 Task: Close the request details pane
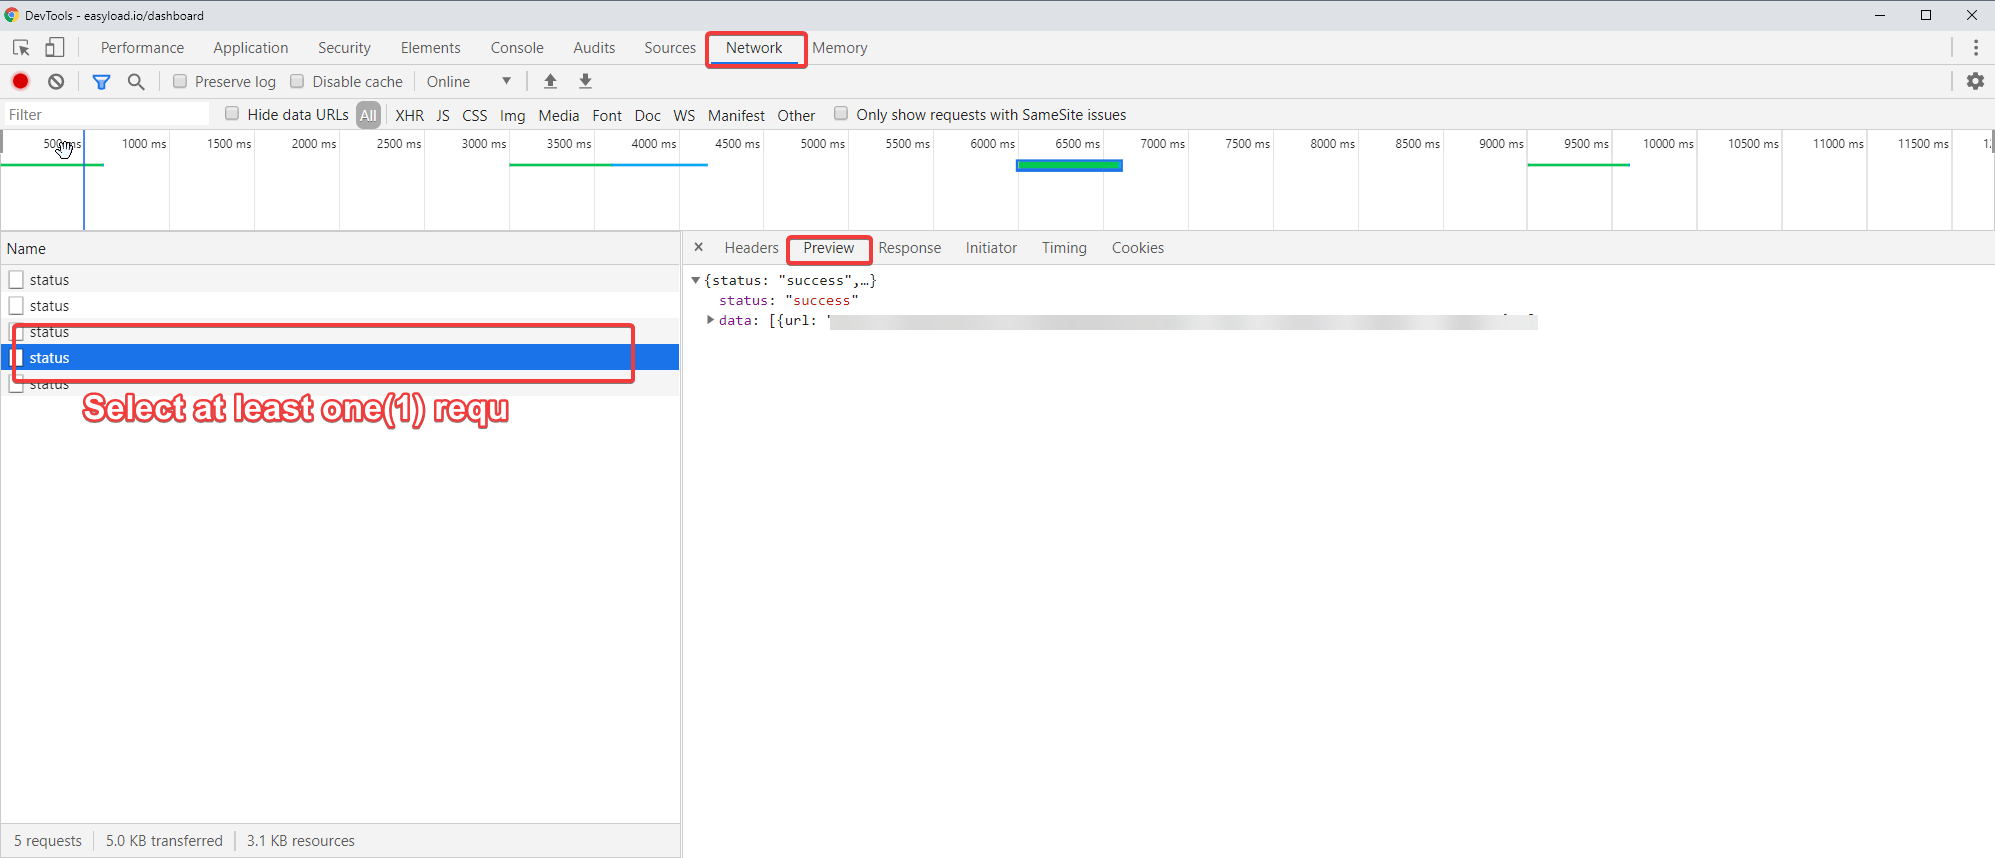click(699, 247)
